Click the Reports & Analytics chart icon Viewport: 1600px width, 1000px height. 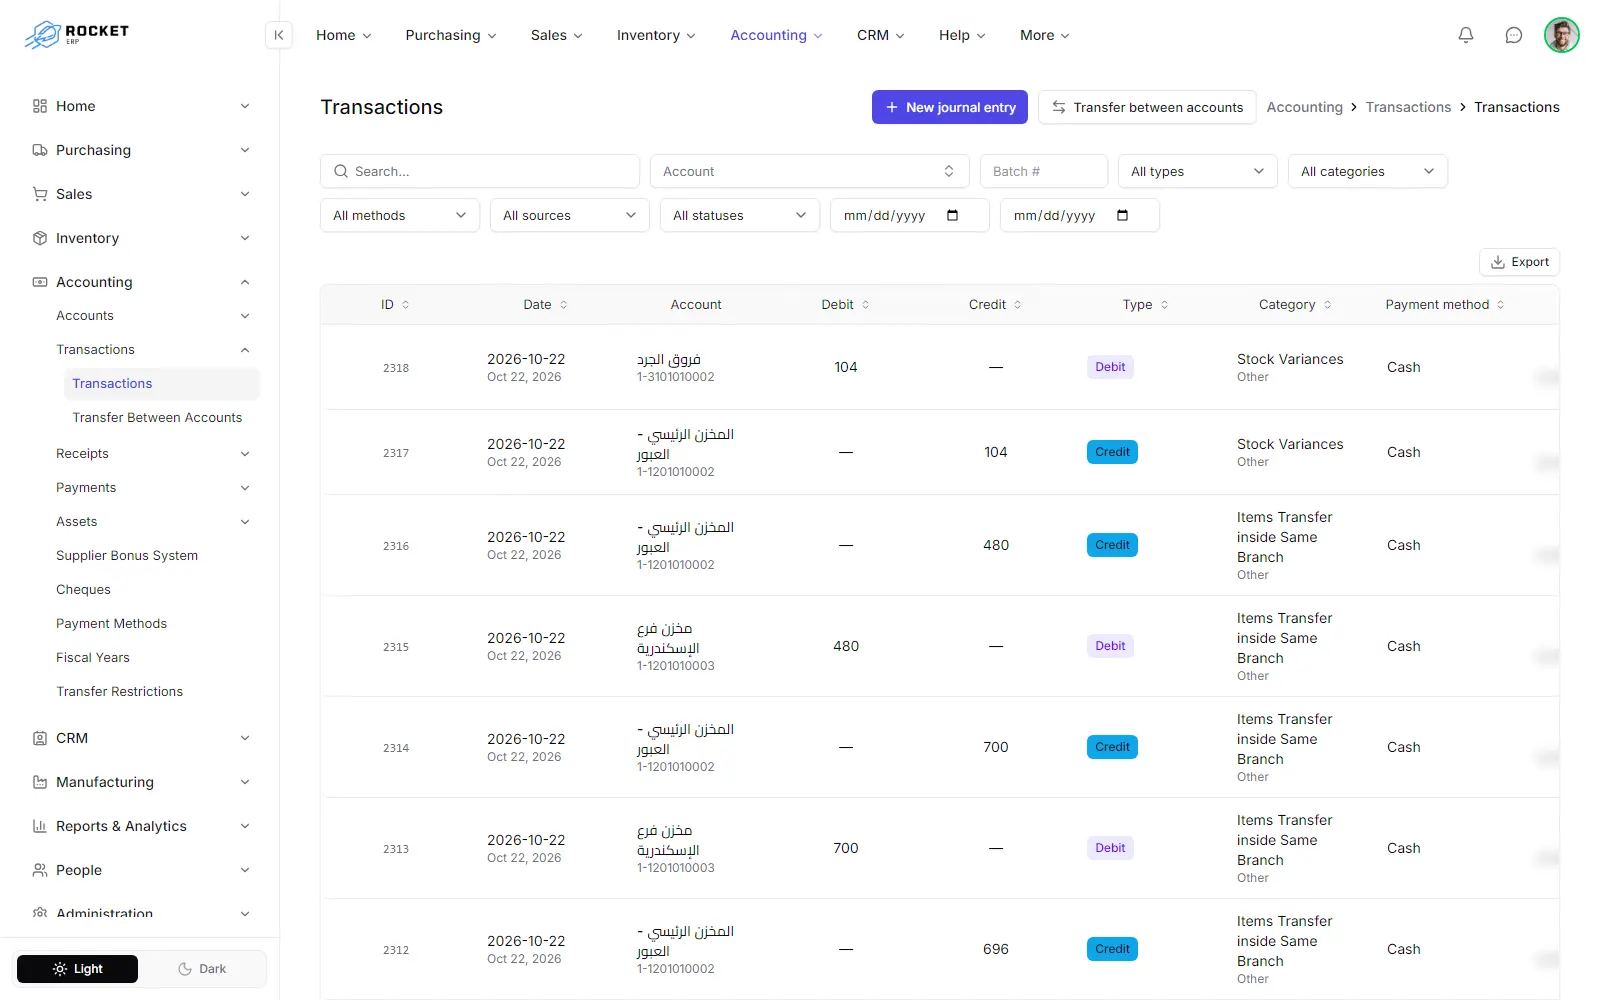pyautogui.click(x=40, y=826)
